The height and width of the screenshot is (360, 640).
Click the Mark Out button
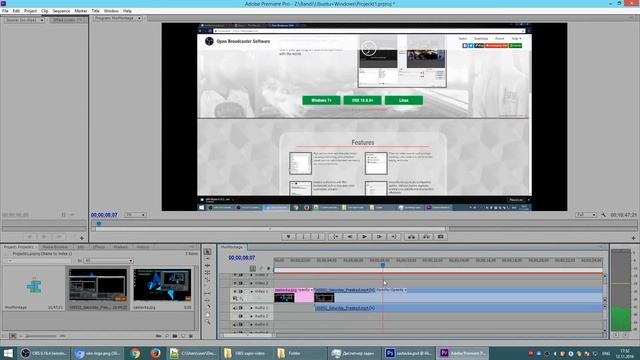point(318,237)
